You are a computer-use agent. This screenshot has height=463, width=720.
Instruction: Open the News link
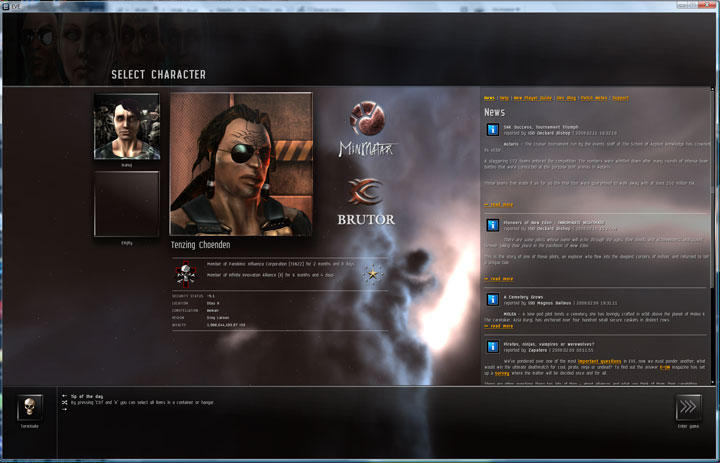[489, 98]
